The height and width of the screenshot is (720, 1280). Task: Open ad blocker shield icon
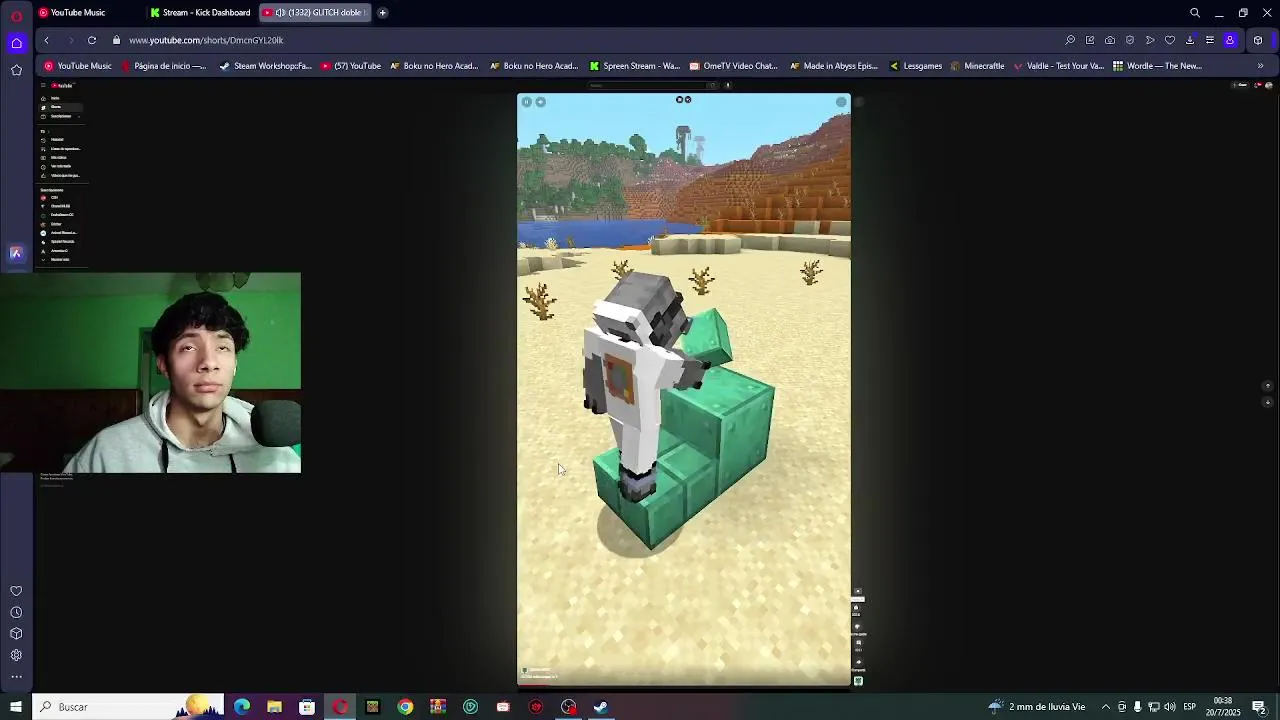pos(1130,40)
